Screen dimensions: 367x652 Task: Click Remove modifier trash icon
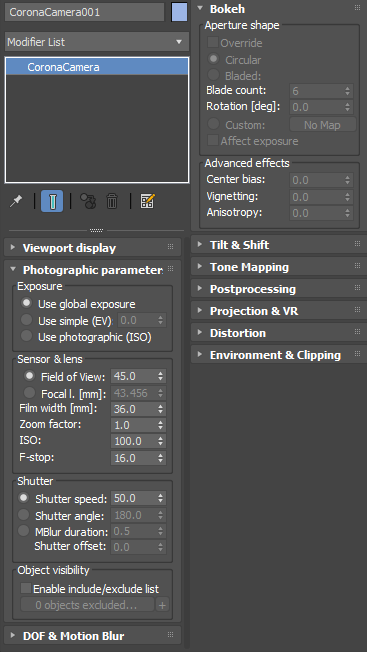coord(112,201)
